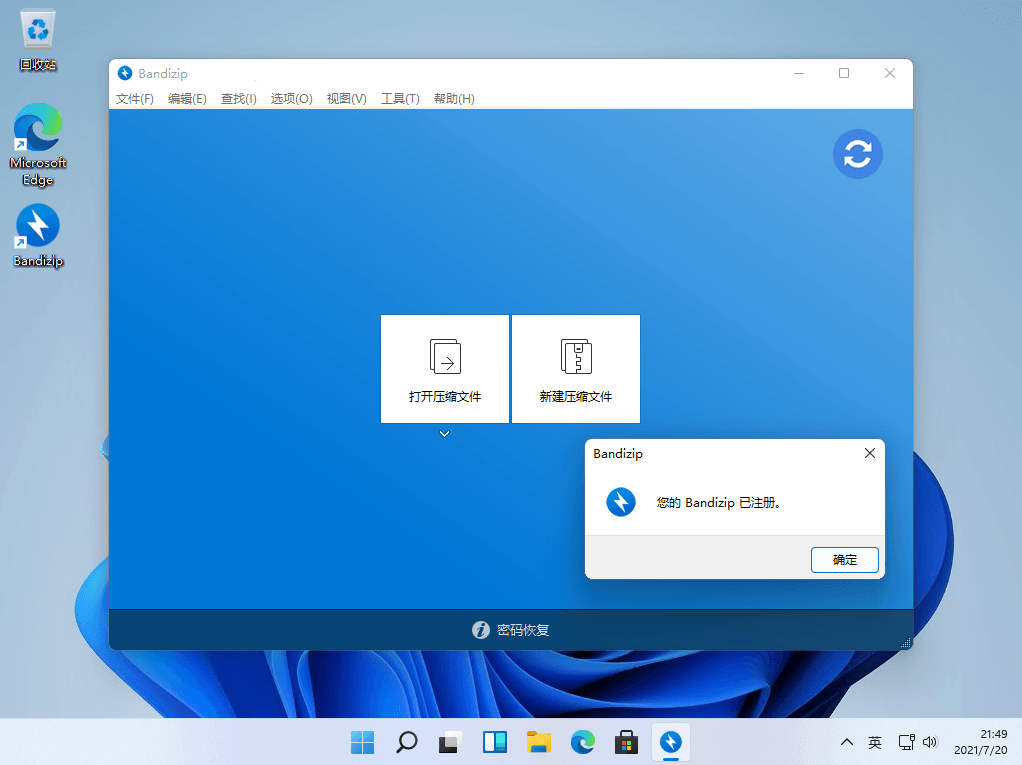Click the network tray icon
The height and width of the screenshot is (765, 1022).
click(906, 742)
